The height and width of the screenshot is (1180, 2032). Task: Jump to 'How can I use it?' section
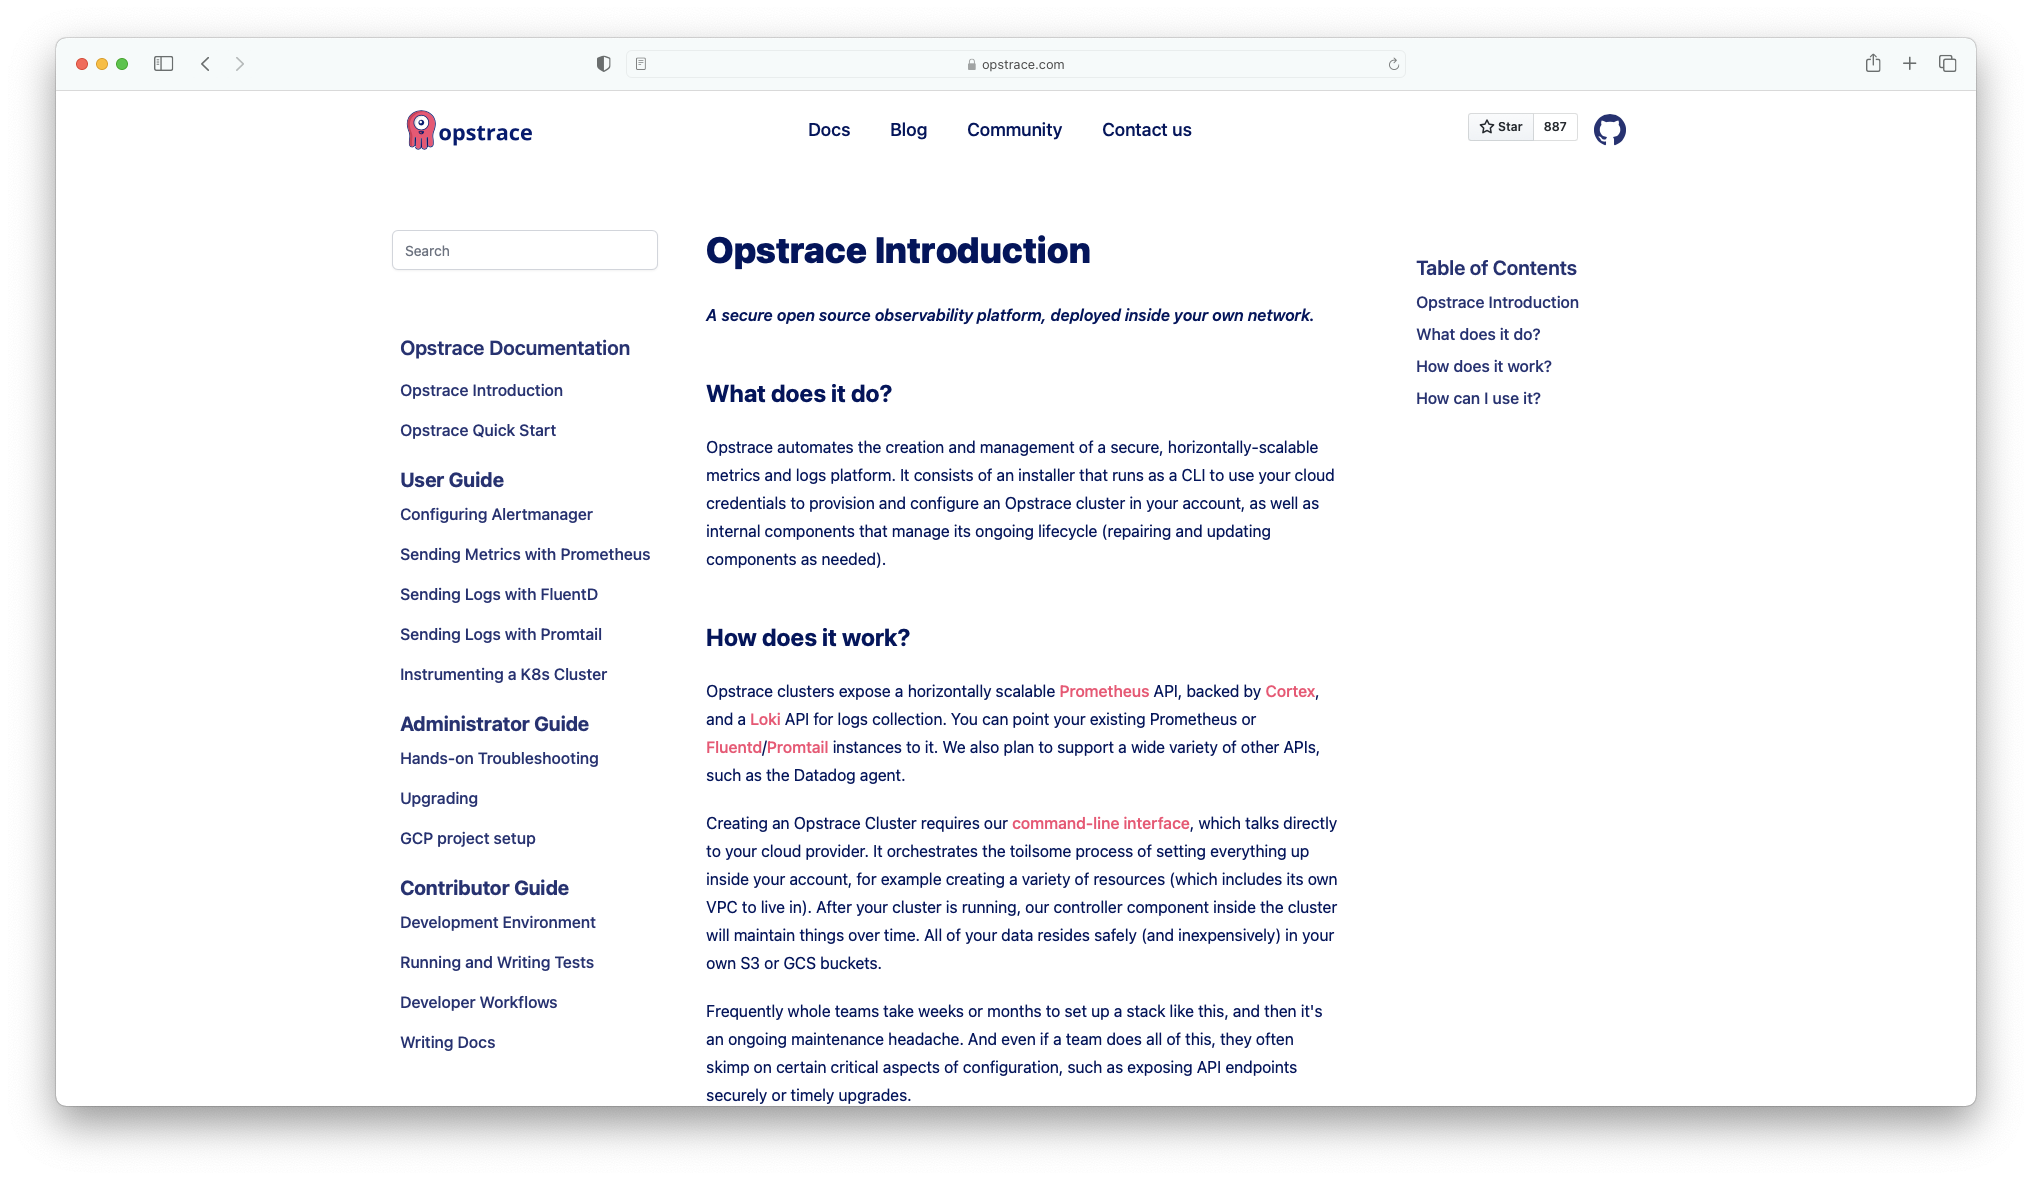1477,399
